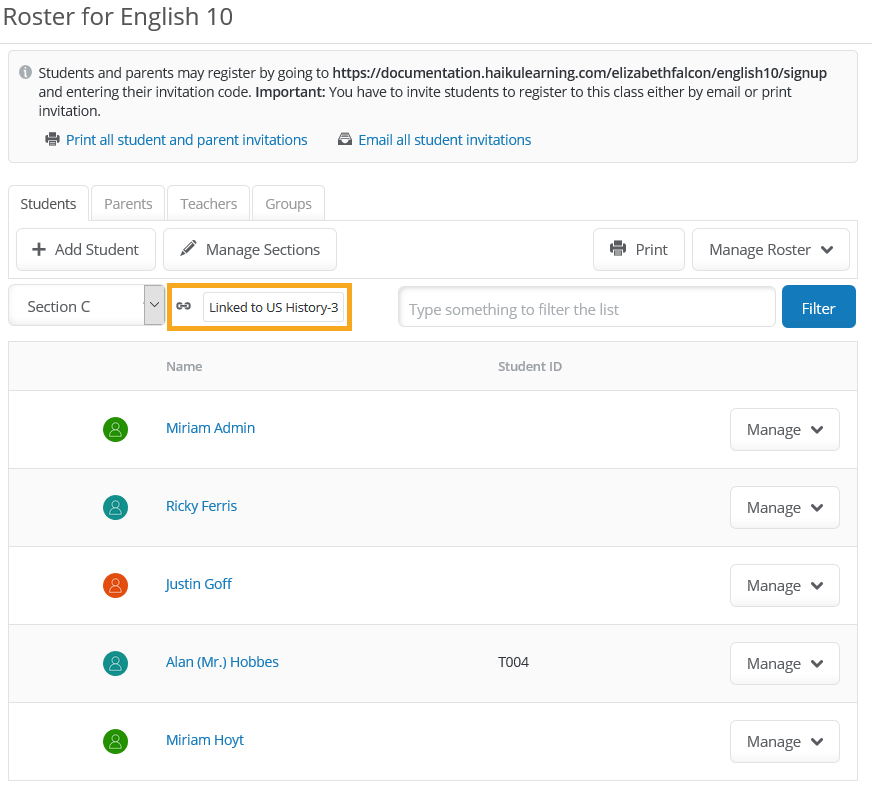Click the Add Student button

click(x=86, y=249)
